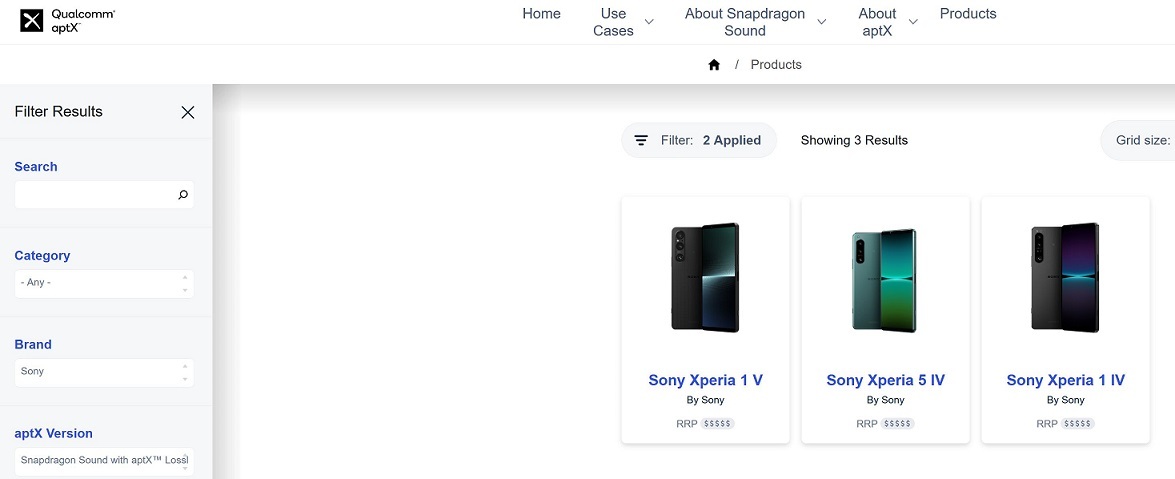Click the home breadcrumb icon
Image resolution: width=1175 pixels, height=479 pixels.
(x=714, y=65)
